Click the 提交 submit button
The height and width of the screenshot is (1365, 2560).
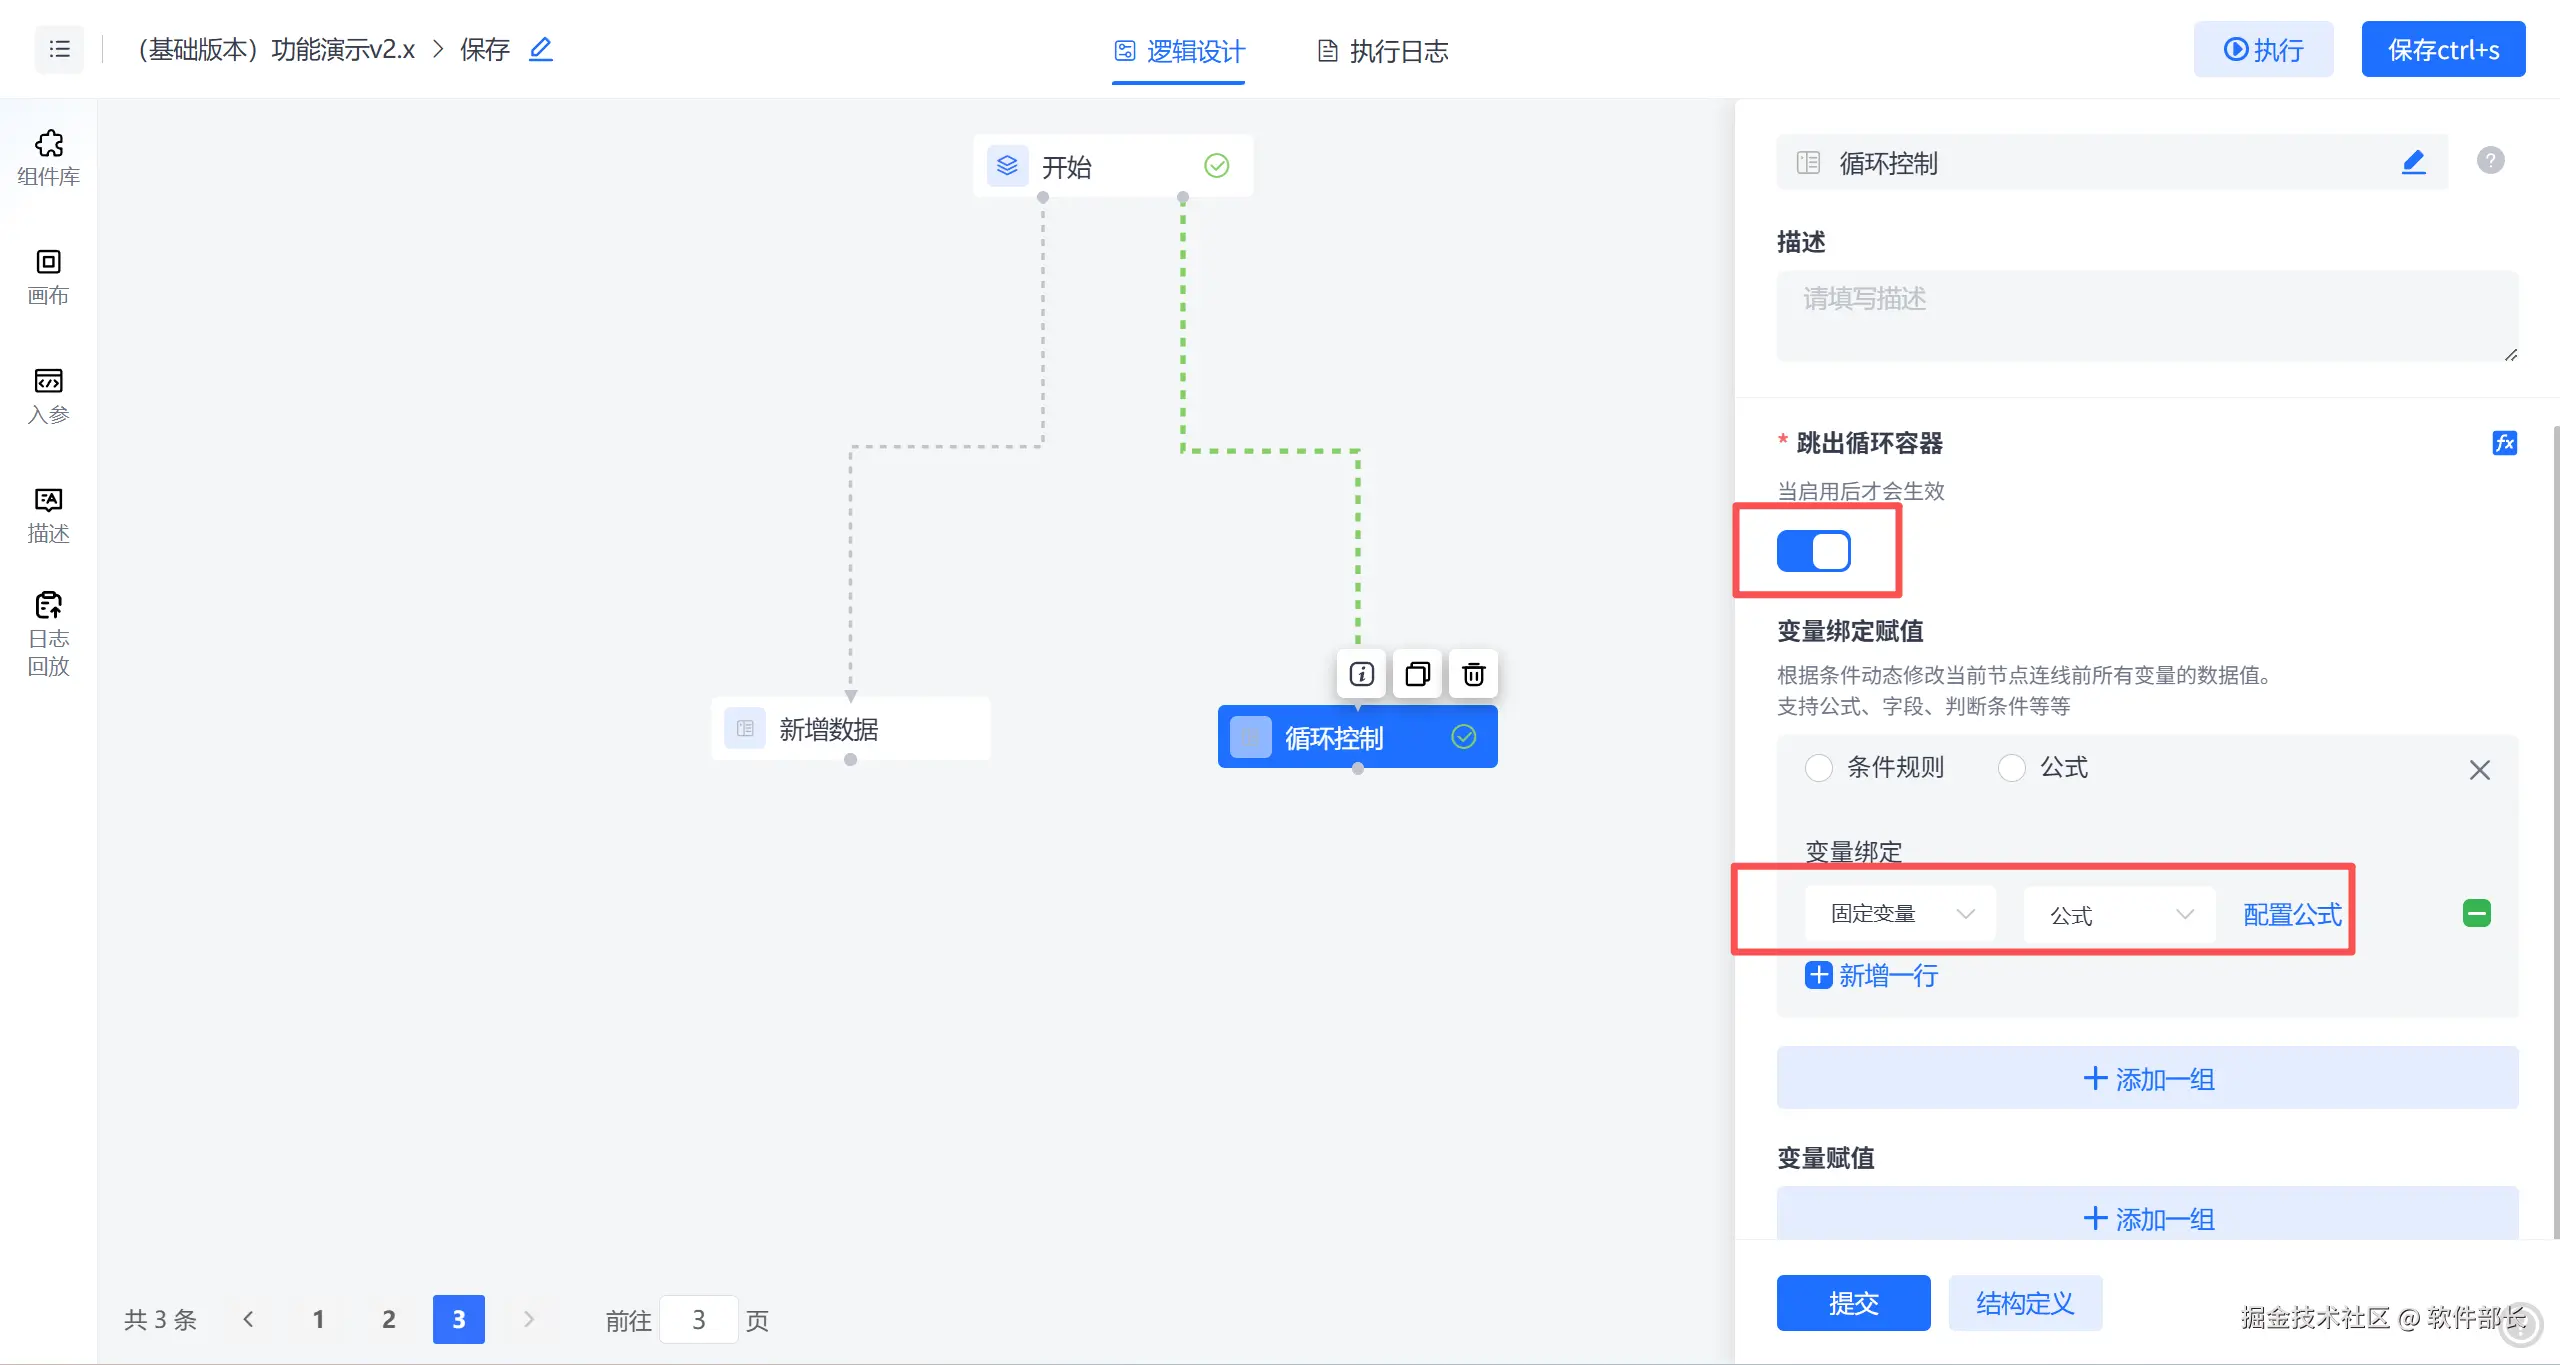point(1853,1303)
